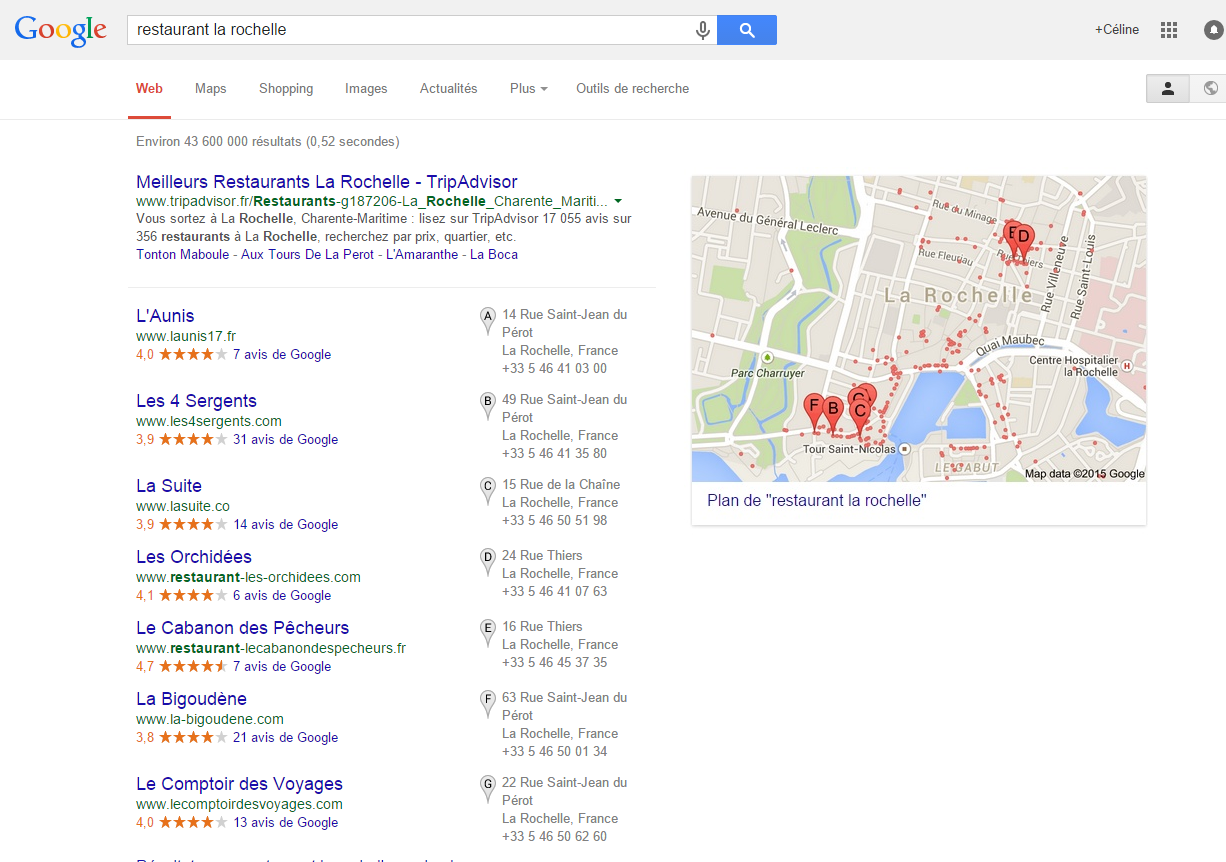Image resolution: width=1226 pixels, height=862 pixels.
Task: View 21 avis de Google reviews
Action: tap(286, 737)
